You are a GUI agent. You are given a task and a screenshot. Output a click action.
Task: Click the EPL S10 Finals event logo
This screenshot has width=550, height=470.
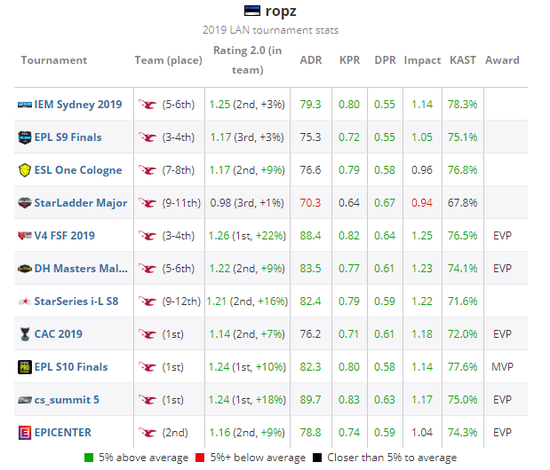(25, 367)
